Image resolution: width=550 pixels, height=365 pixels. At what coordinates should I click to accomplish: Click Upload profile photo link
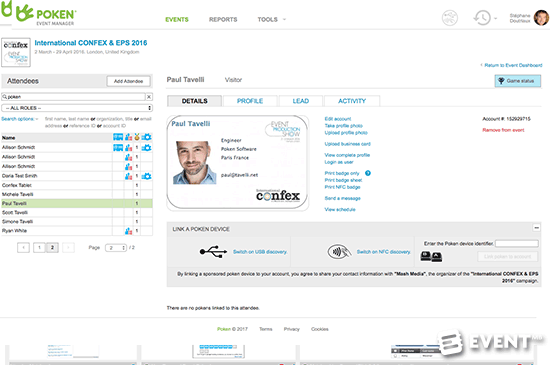point(346,133)
